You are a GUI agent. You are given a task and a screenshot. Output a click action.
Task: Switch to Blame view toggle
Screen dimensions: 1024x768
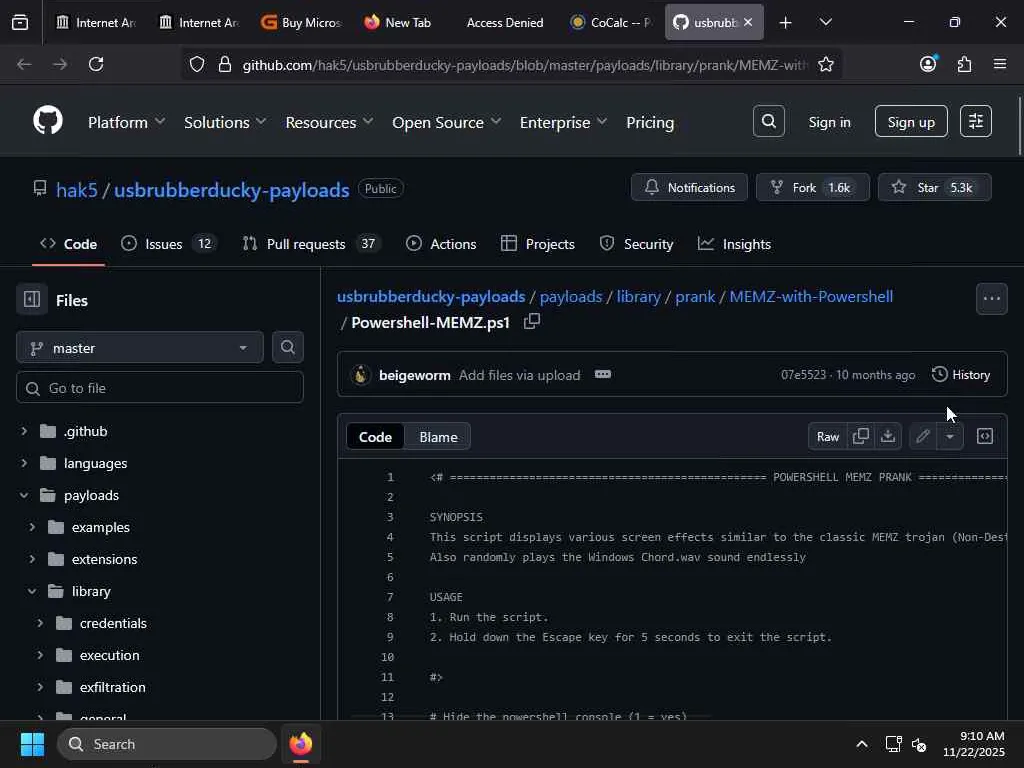coord(438,437)
